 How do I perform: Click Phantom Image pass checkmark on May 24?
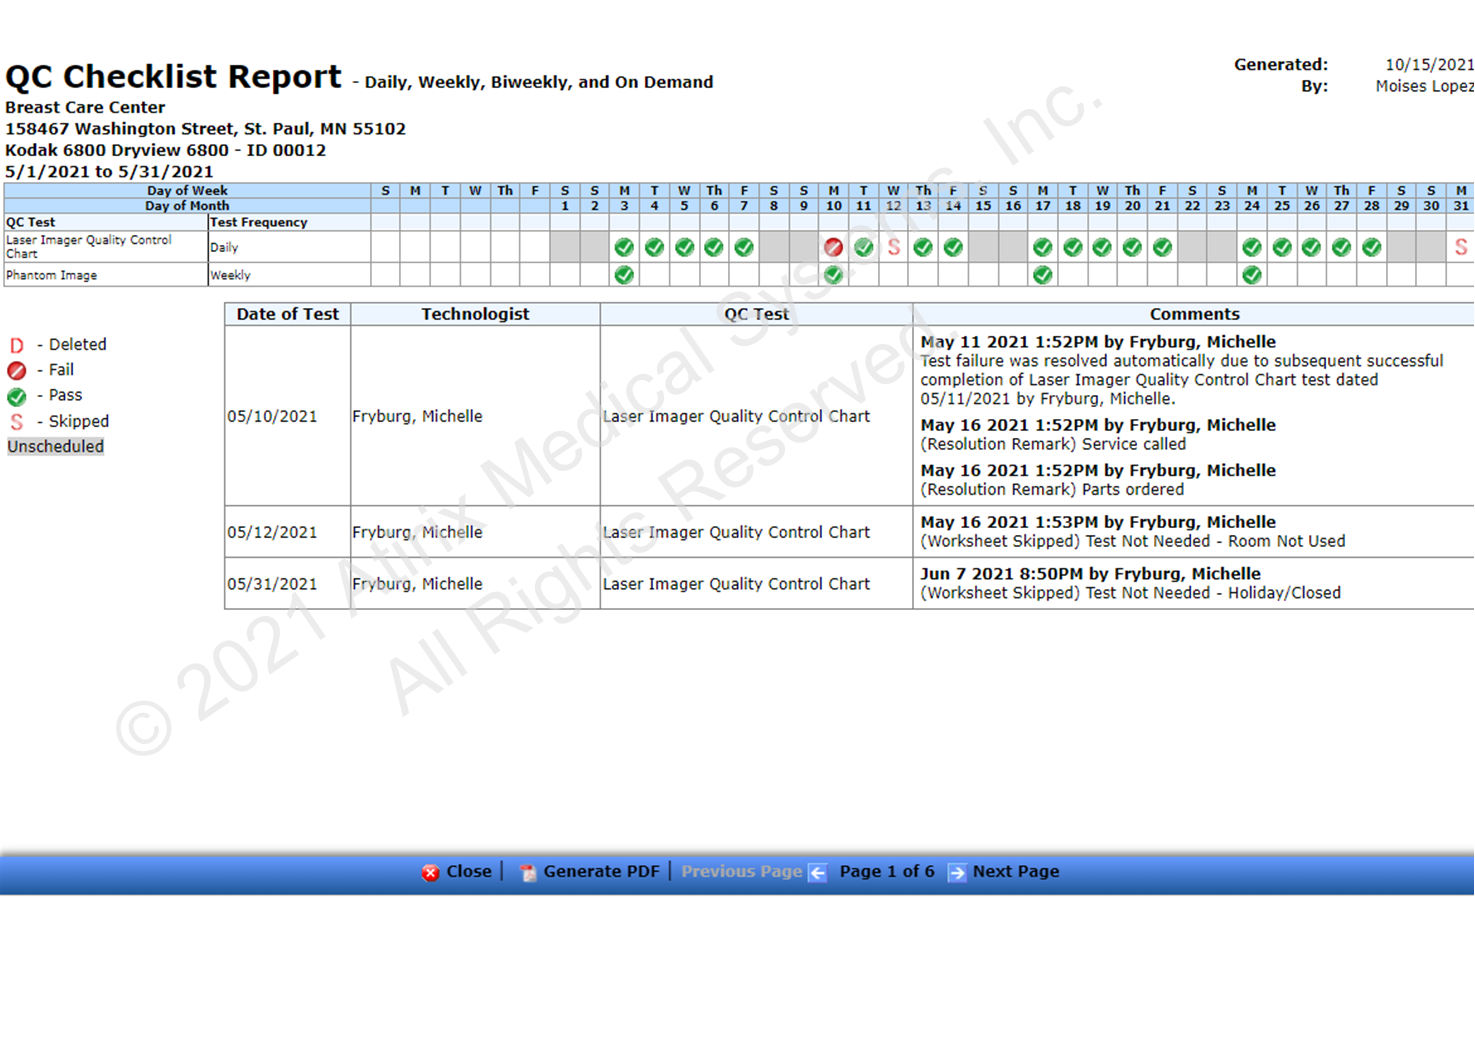(x=1251, y=275)
